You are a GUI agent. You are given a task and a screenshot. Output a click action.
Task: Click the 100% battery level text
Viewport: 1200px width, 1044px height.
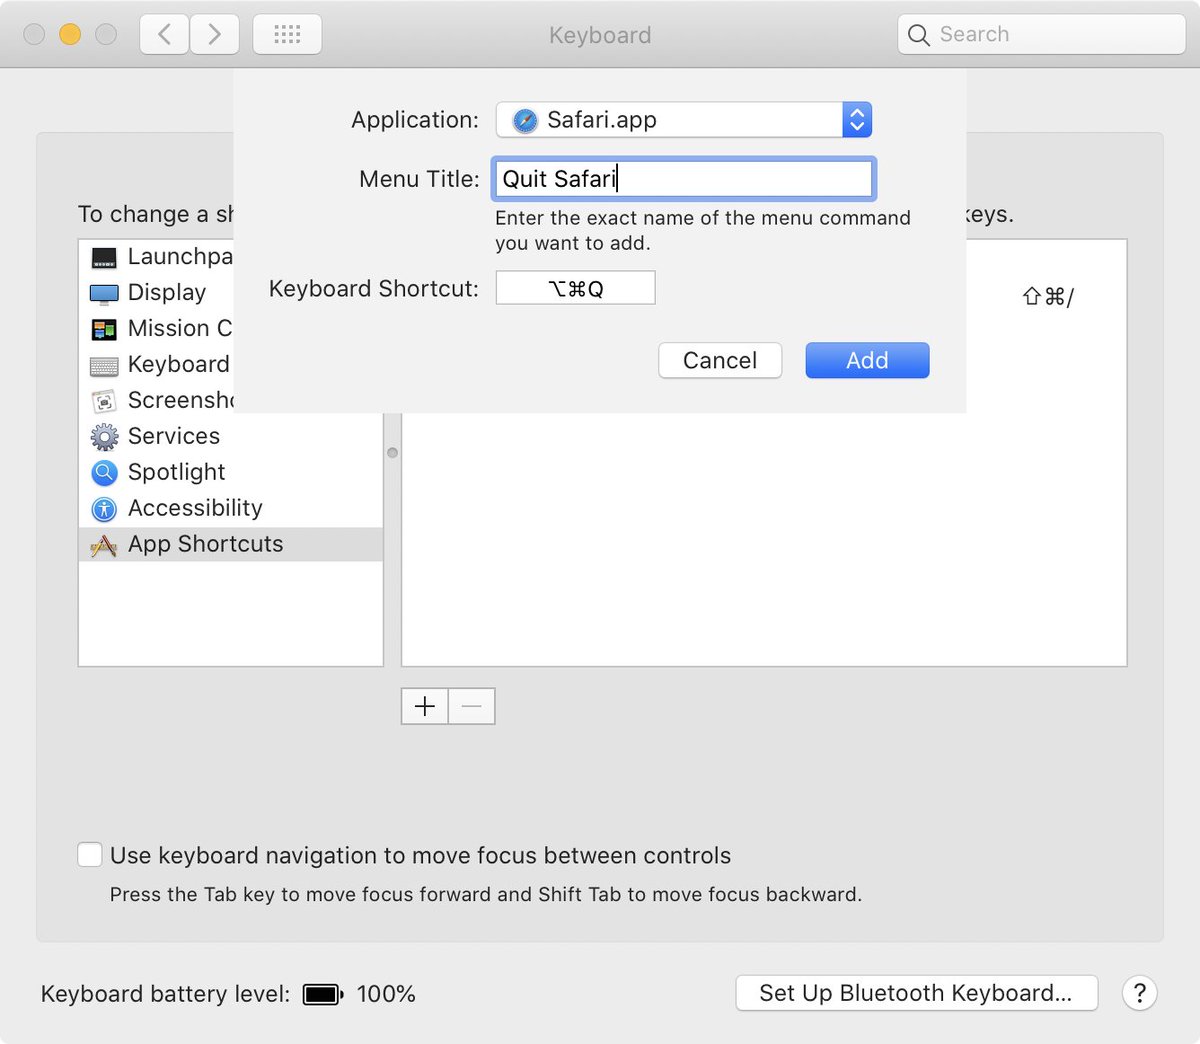click(386, 994)
